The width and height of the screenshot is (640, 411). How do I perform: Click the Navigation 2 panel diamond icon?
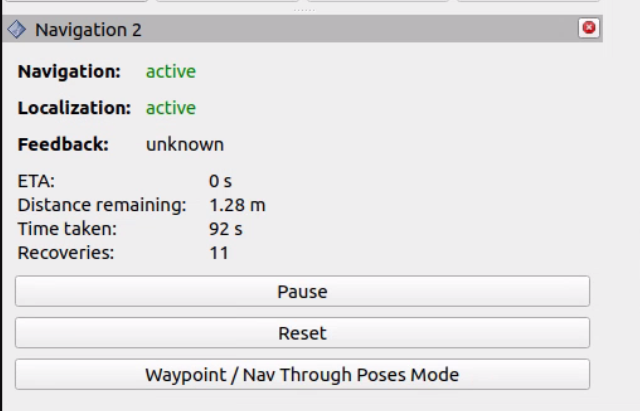pyautogui.click(x=17, y=29)
